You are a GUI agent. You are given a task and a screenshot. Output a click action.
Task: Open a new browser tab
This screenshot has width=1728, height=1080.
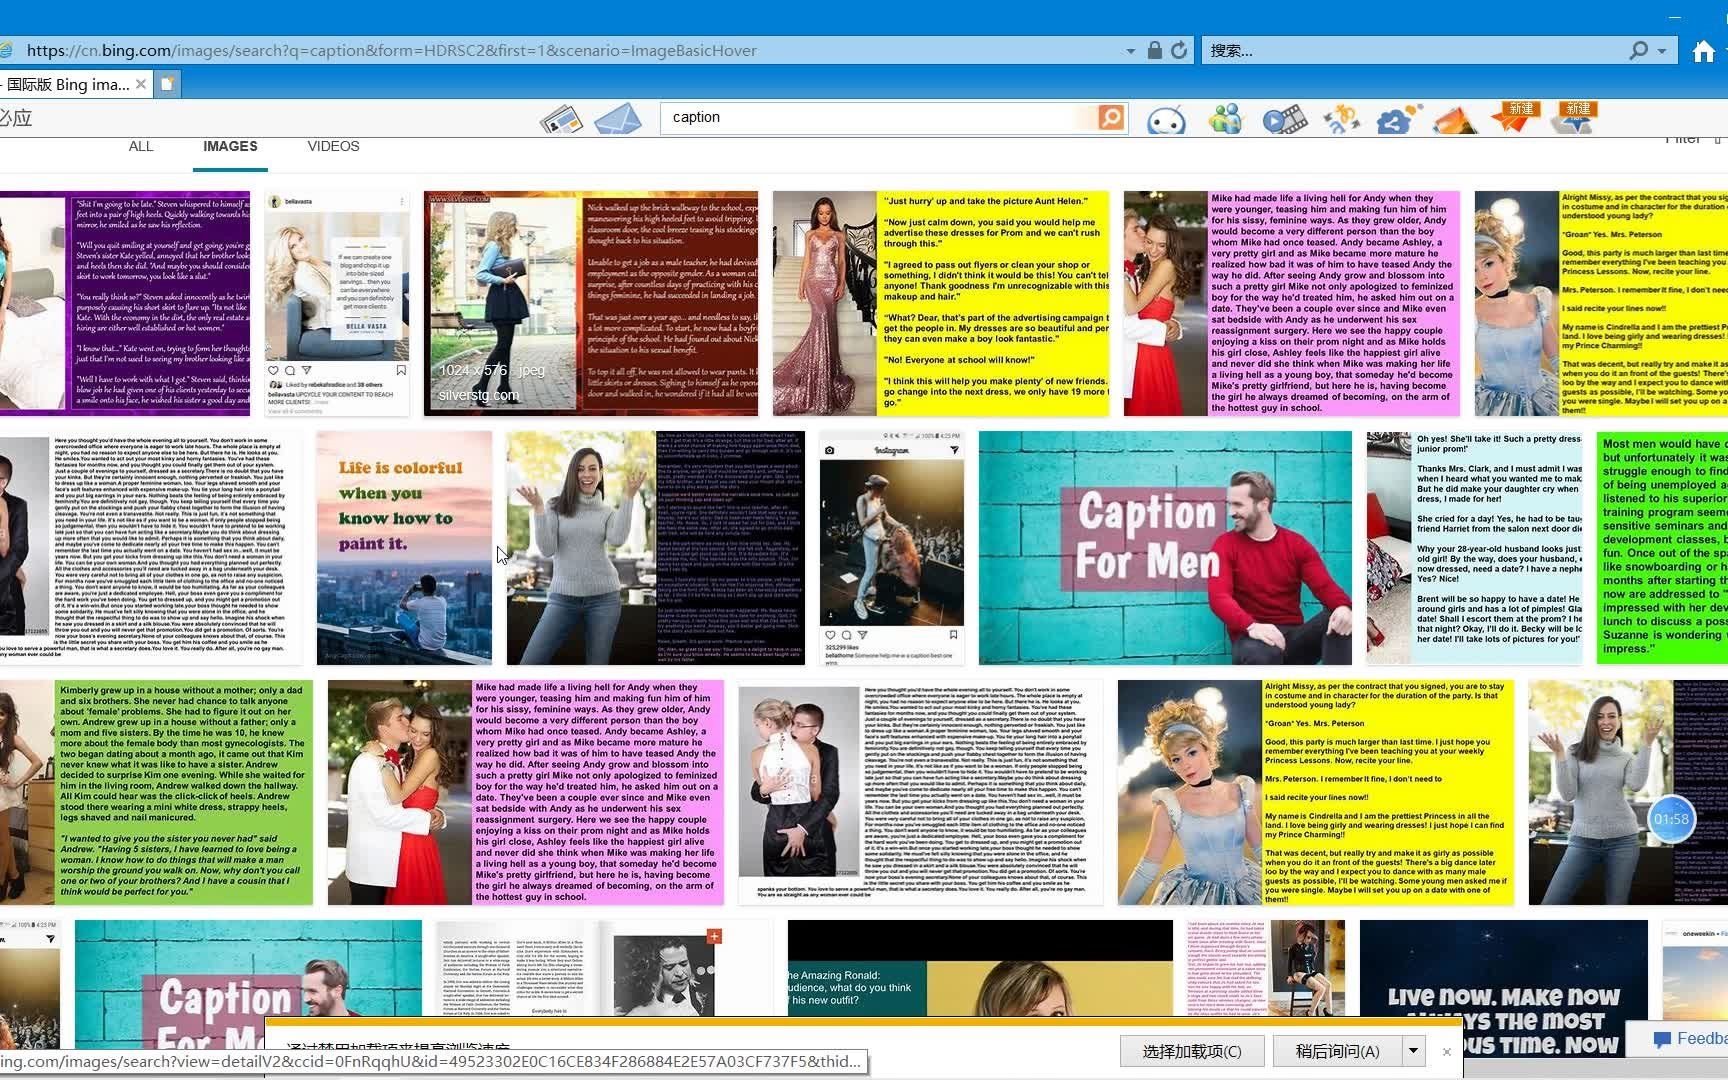167,84
